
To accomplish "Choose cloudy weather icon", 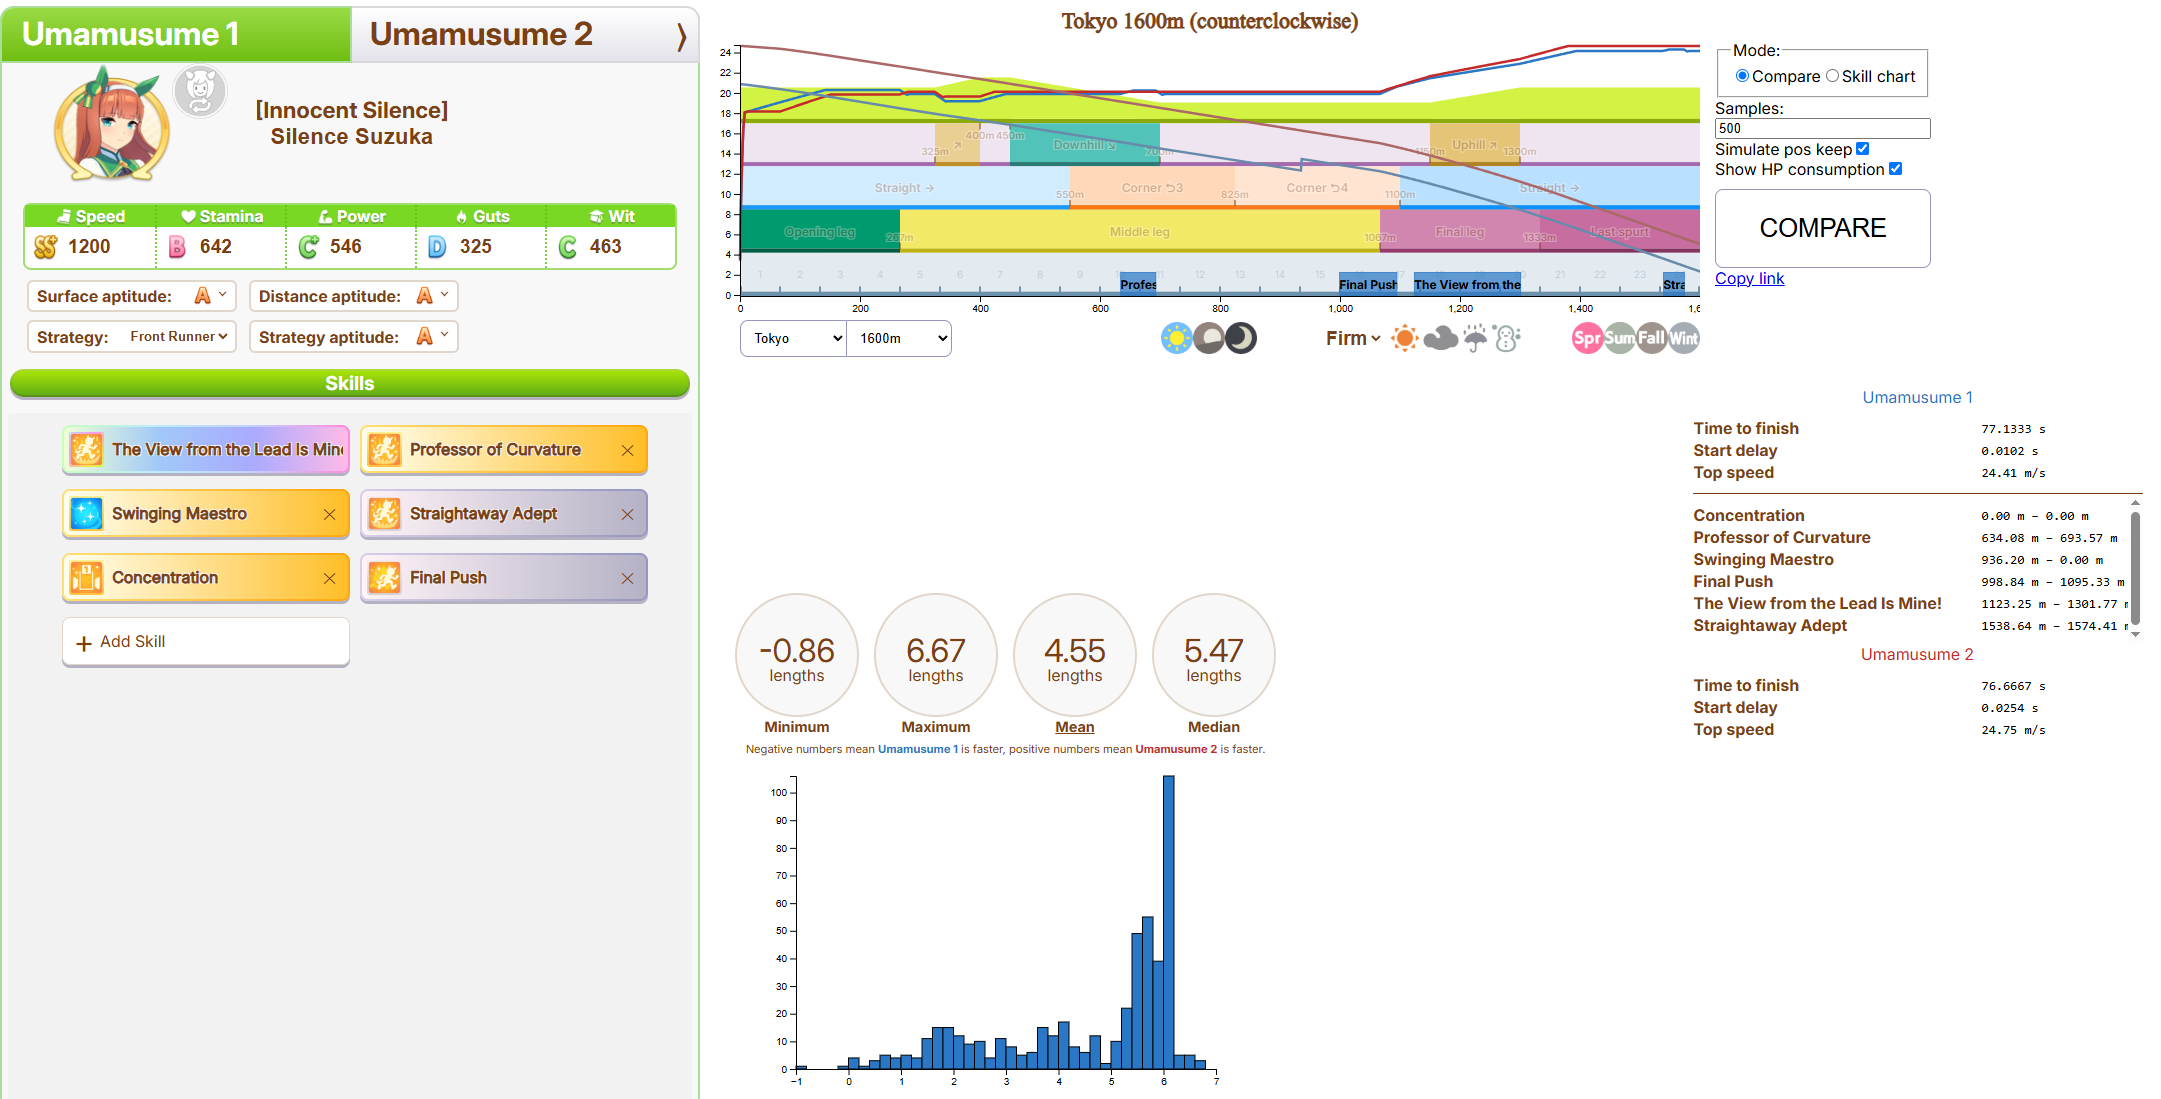I will click(x=1440, y=338).
